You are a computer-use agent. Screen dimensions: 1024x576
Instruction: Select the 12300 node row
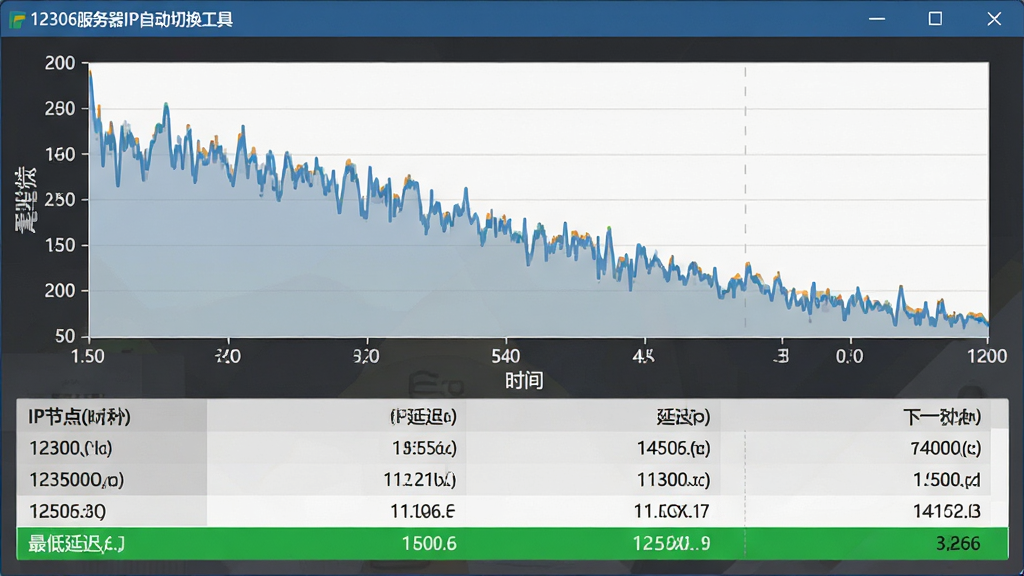(512, 448)
